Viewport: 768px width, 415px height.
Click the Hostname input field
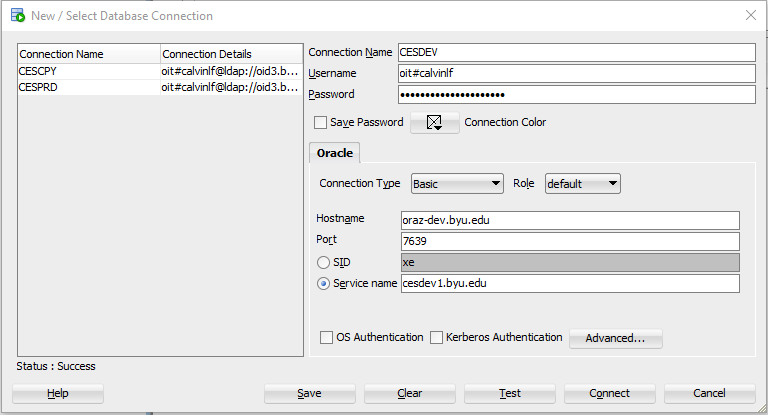click(x=570, y=220)
